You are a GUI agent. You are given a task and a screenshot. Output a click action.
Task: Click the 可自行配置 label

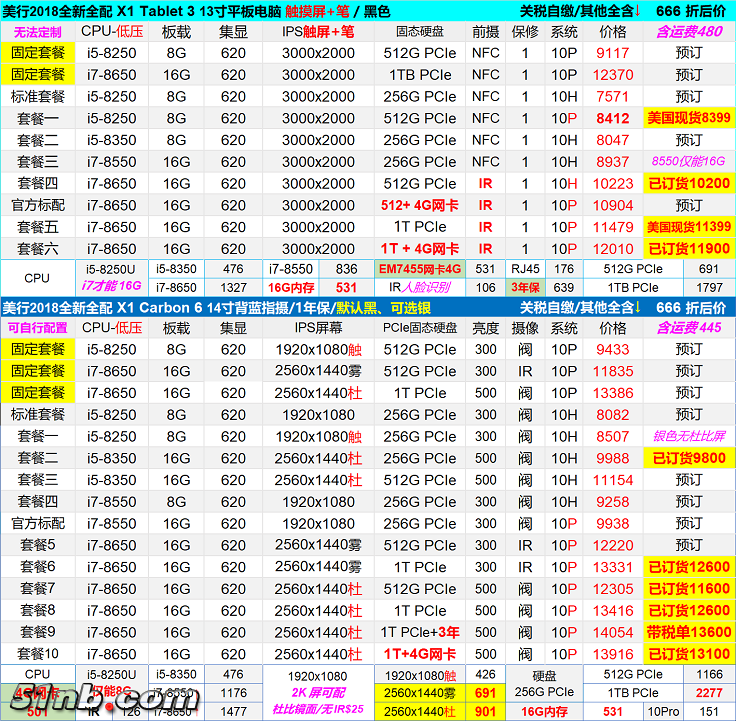(x=37, y=327)
